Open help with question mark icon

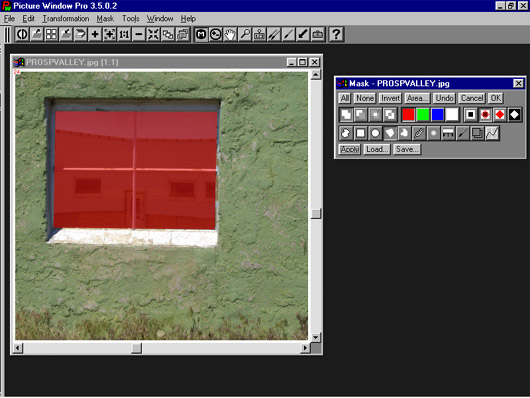(336, 34)
